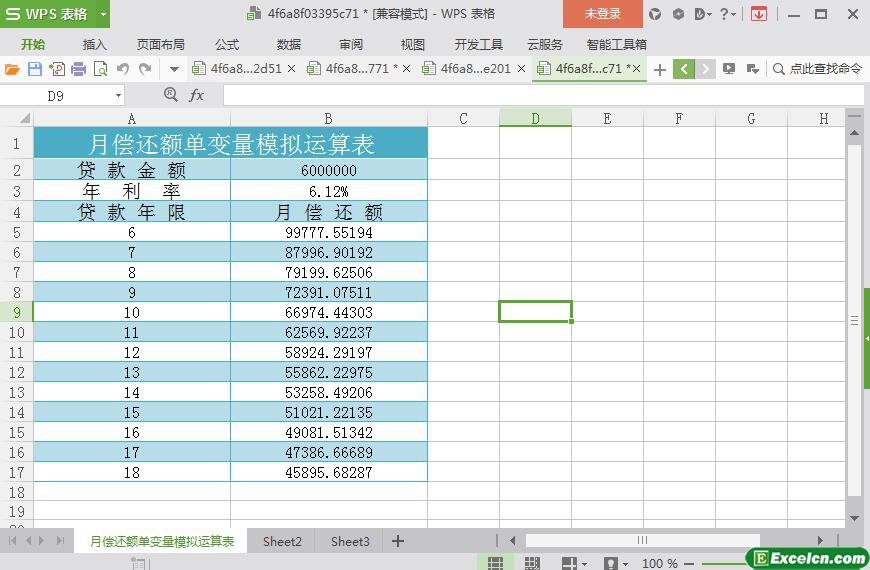Select cell containing 6.12%

(329, 191)
